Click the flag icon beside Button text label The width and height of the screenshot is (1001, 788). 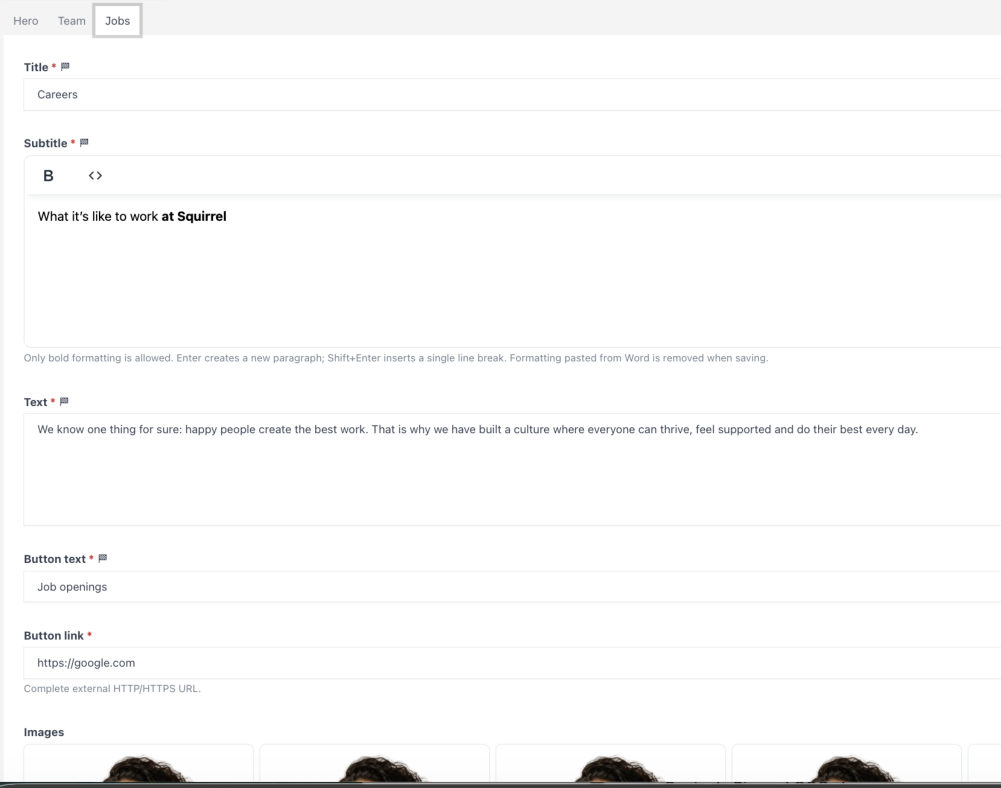(103, 559)
